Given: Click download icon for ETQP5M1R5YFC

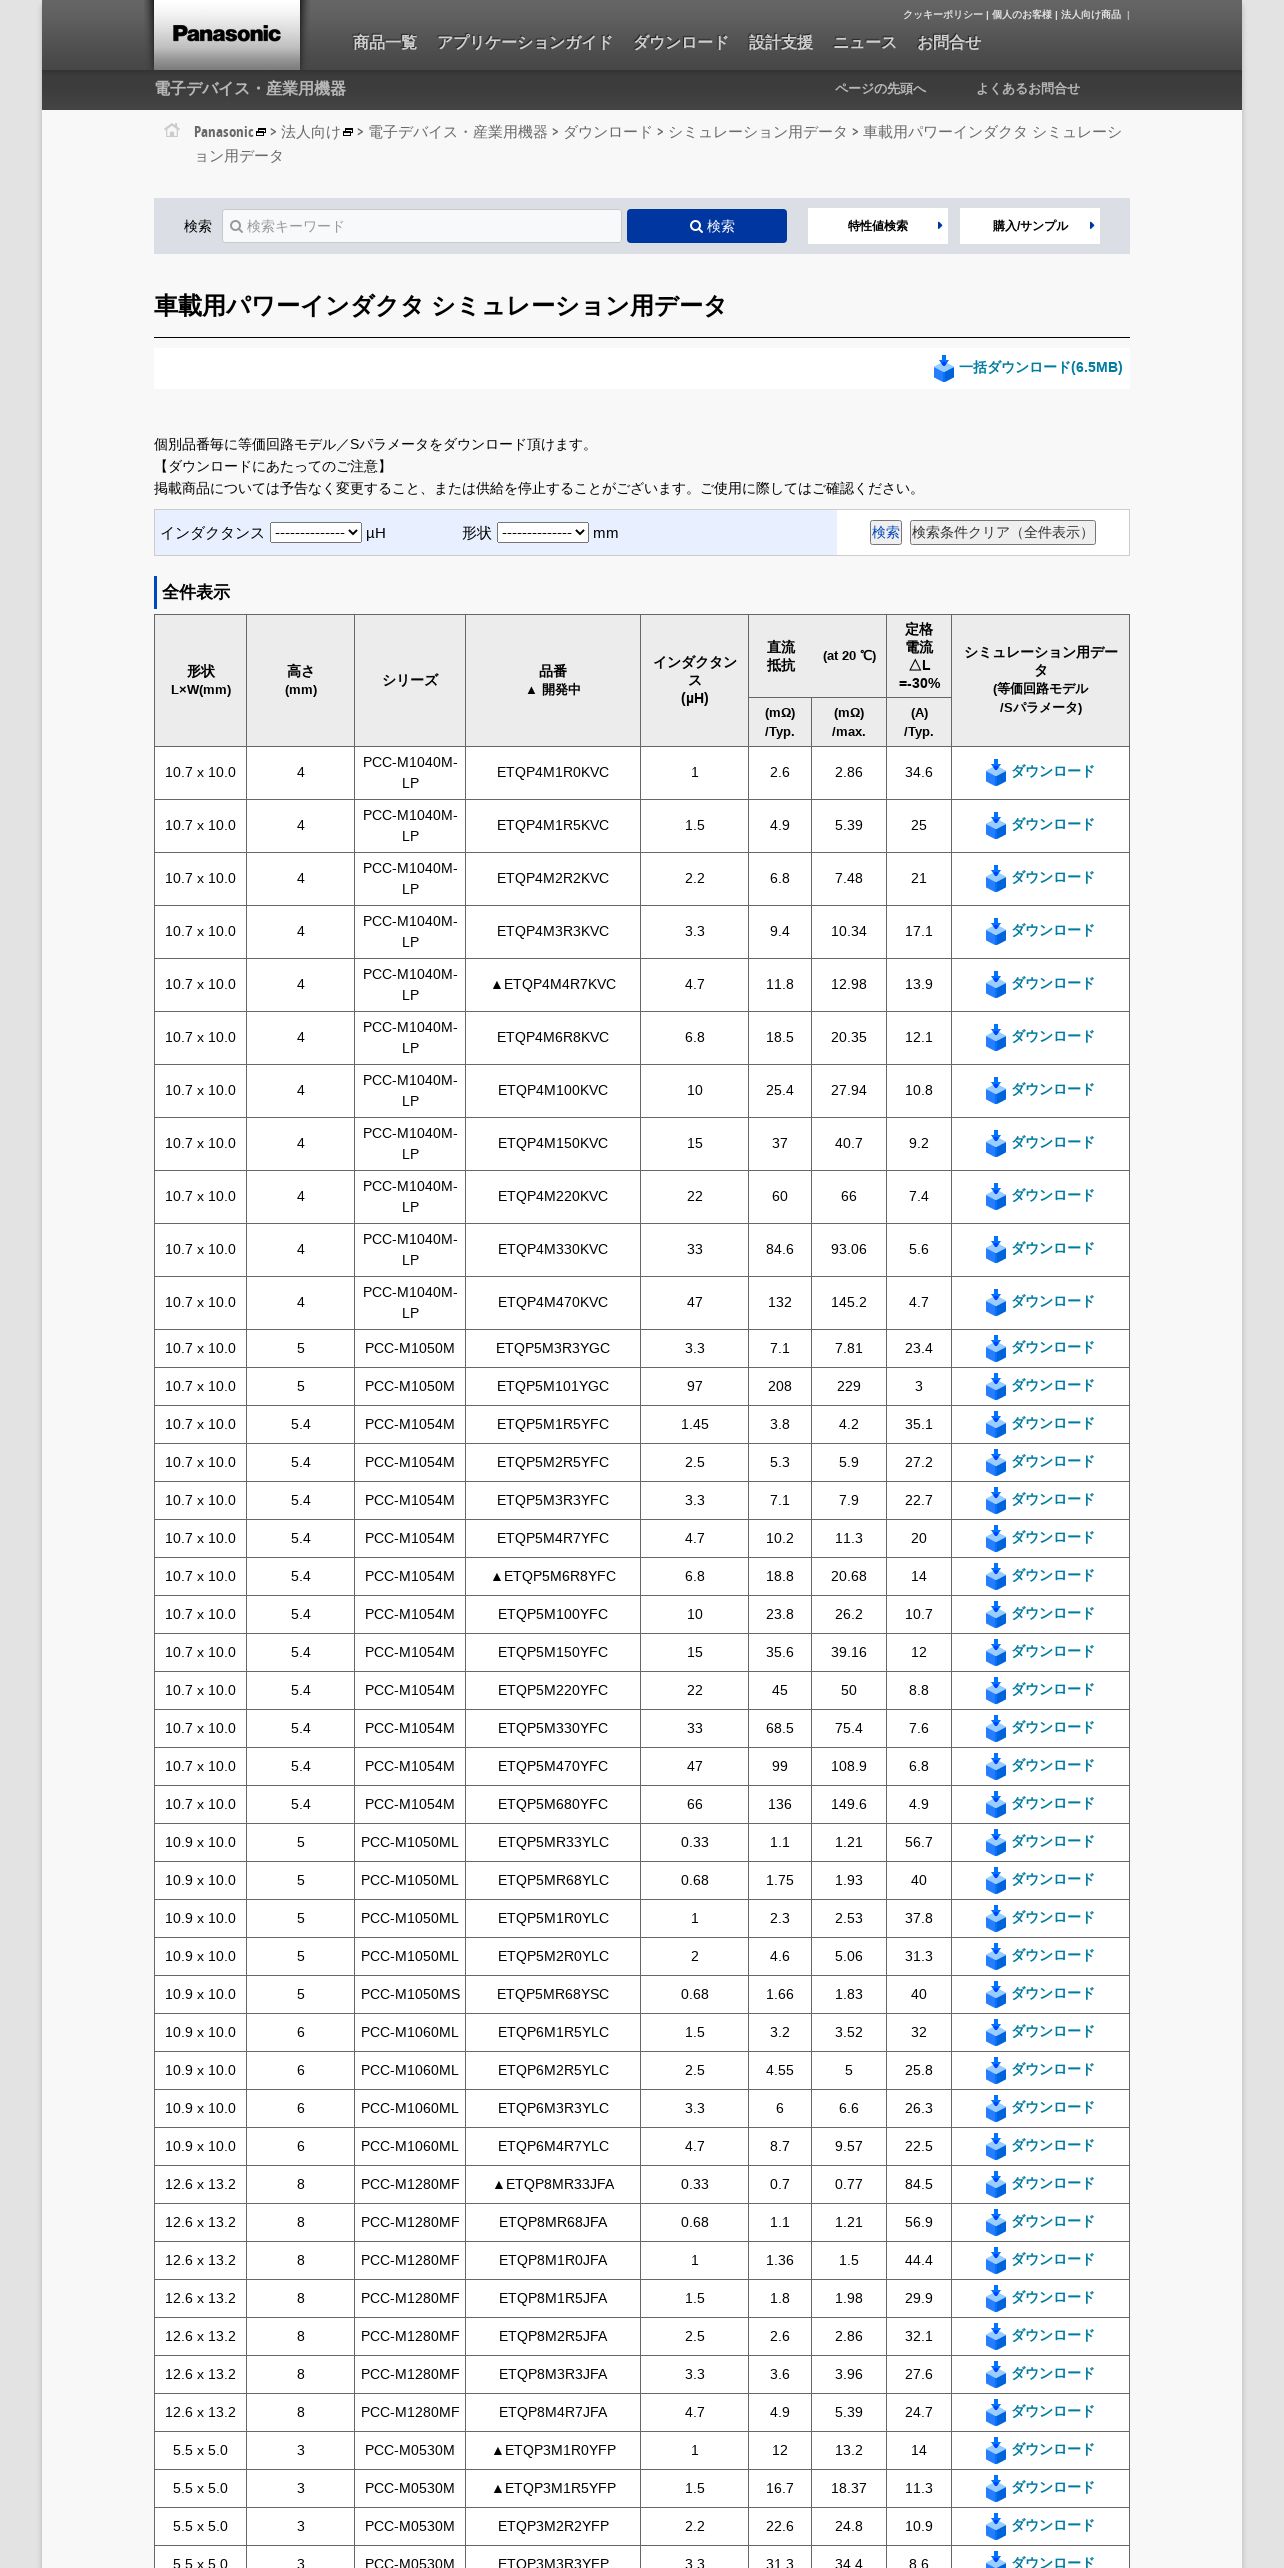Looking at the screenshot, I should click(x=995, y=1424).
